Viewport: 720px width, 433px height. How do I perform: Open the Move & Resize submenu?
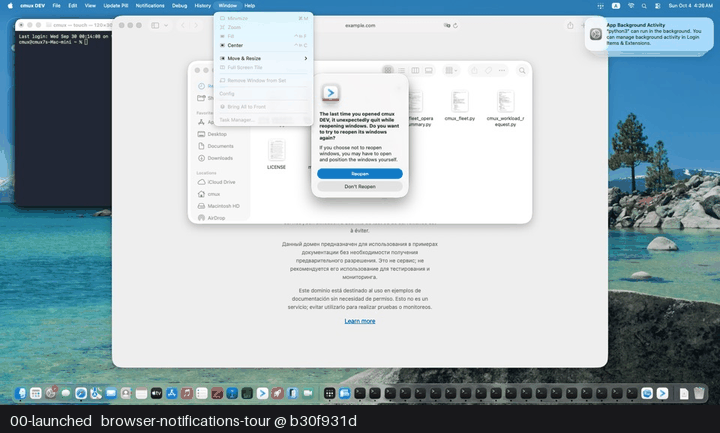coord(264,58)
